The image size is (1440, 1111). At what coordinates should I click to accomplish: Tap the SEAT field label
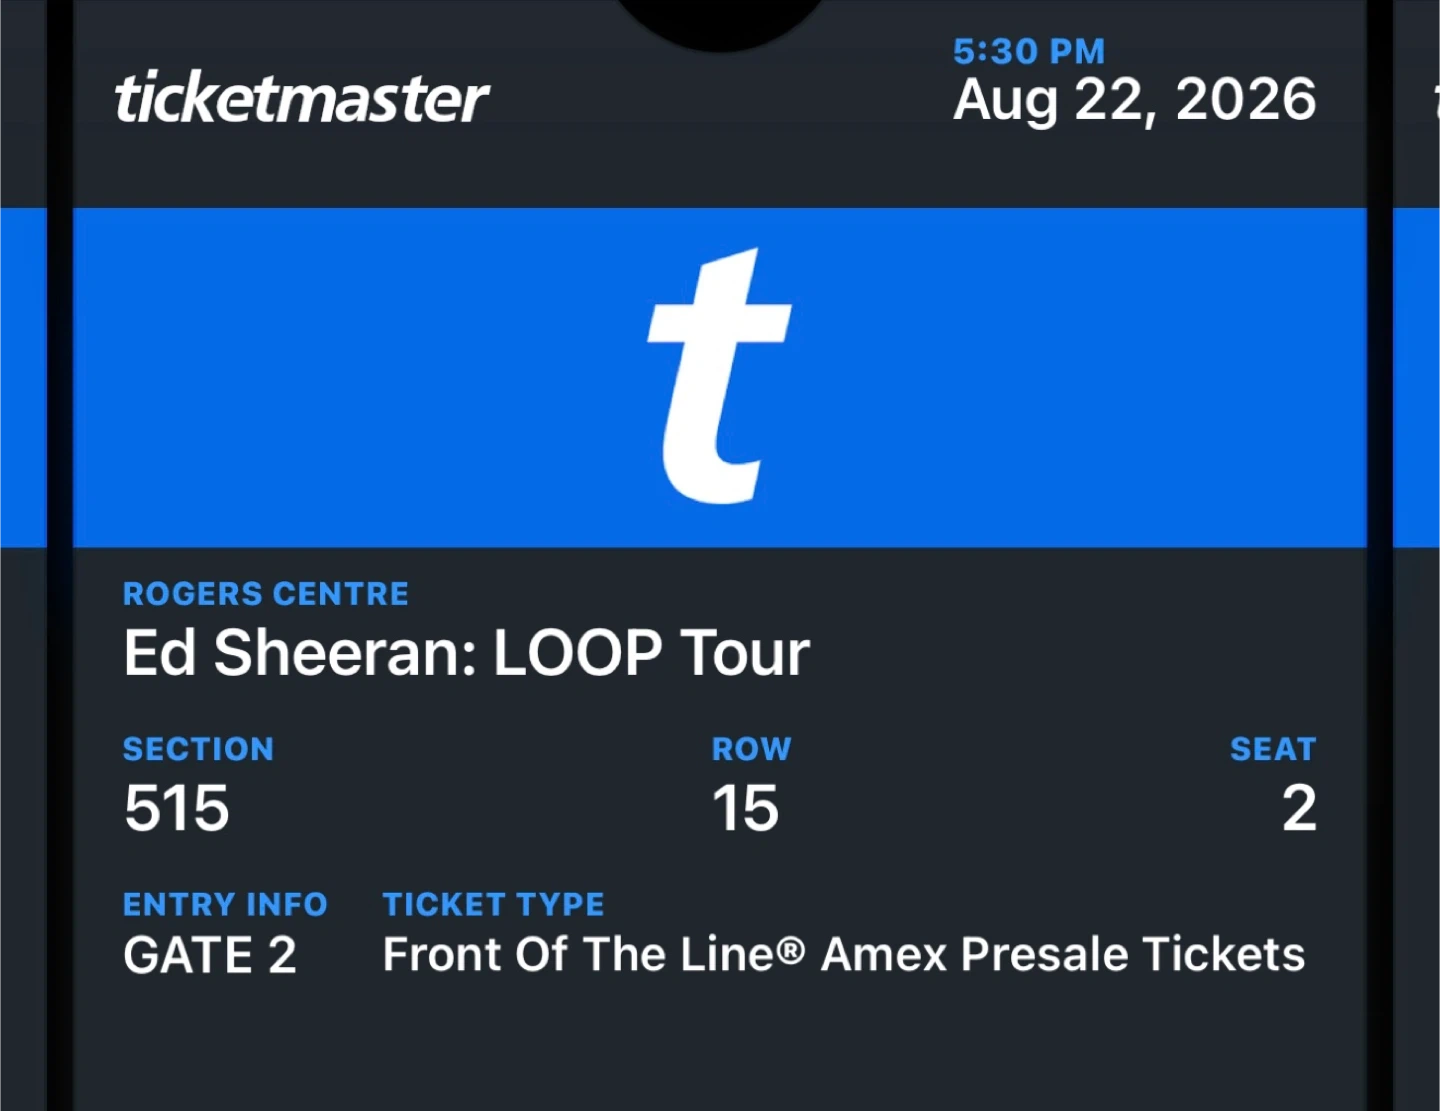click(x=1272, y=749)
